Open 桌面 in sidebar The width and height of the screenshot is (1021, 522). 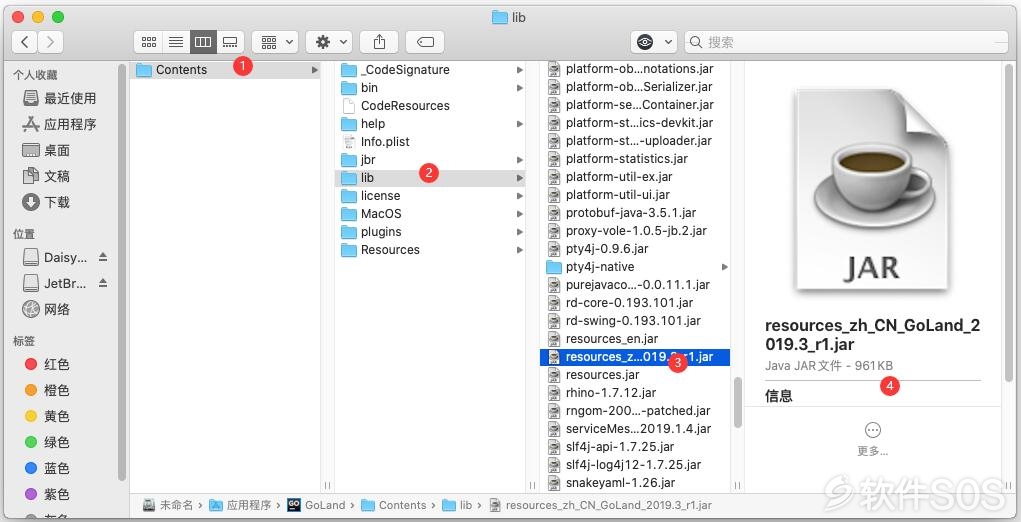(47, 150)
